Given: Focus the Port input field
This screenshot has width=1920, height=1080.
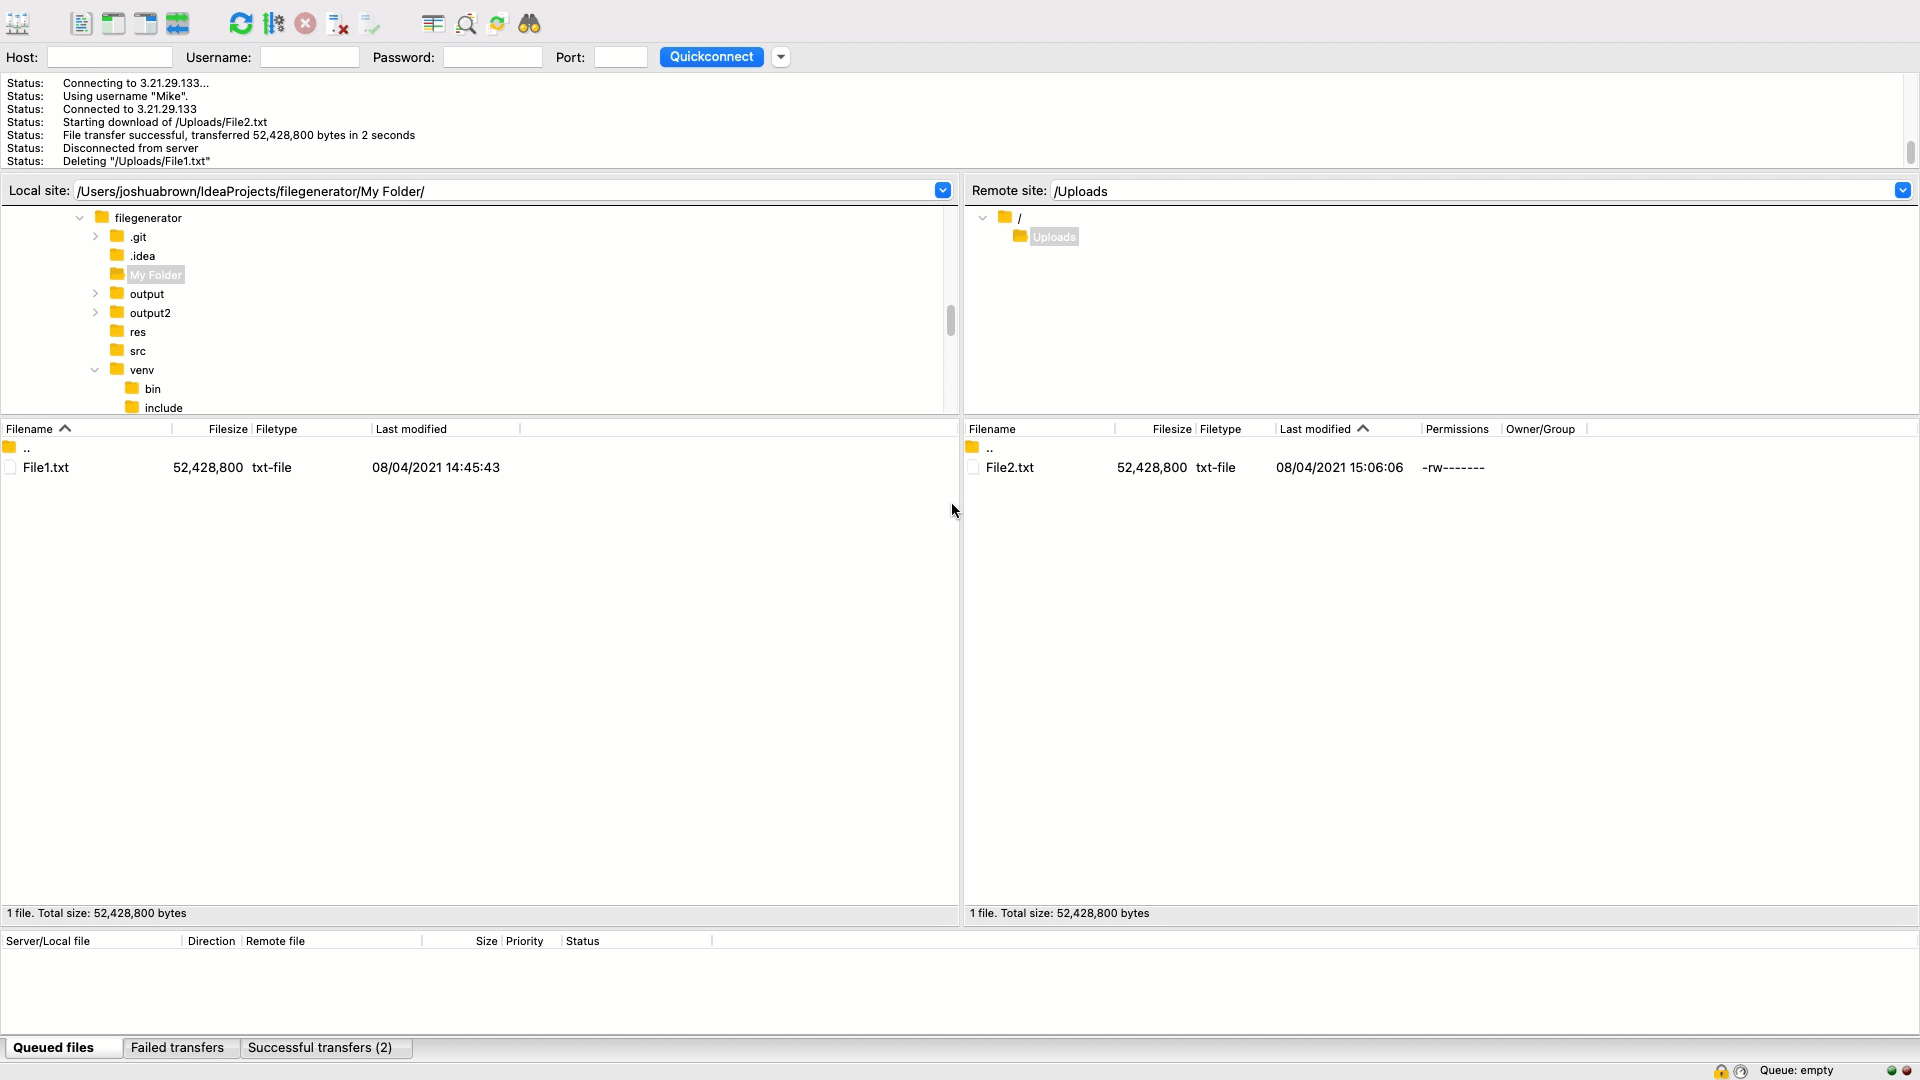Looking at the screenshot, I should [x=621, y=57].
